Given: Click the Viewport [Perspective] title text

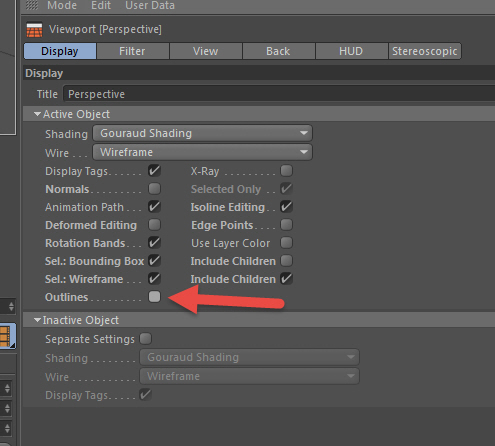Looking at the screenshot, I should (x=105, y=29).
